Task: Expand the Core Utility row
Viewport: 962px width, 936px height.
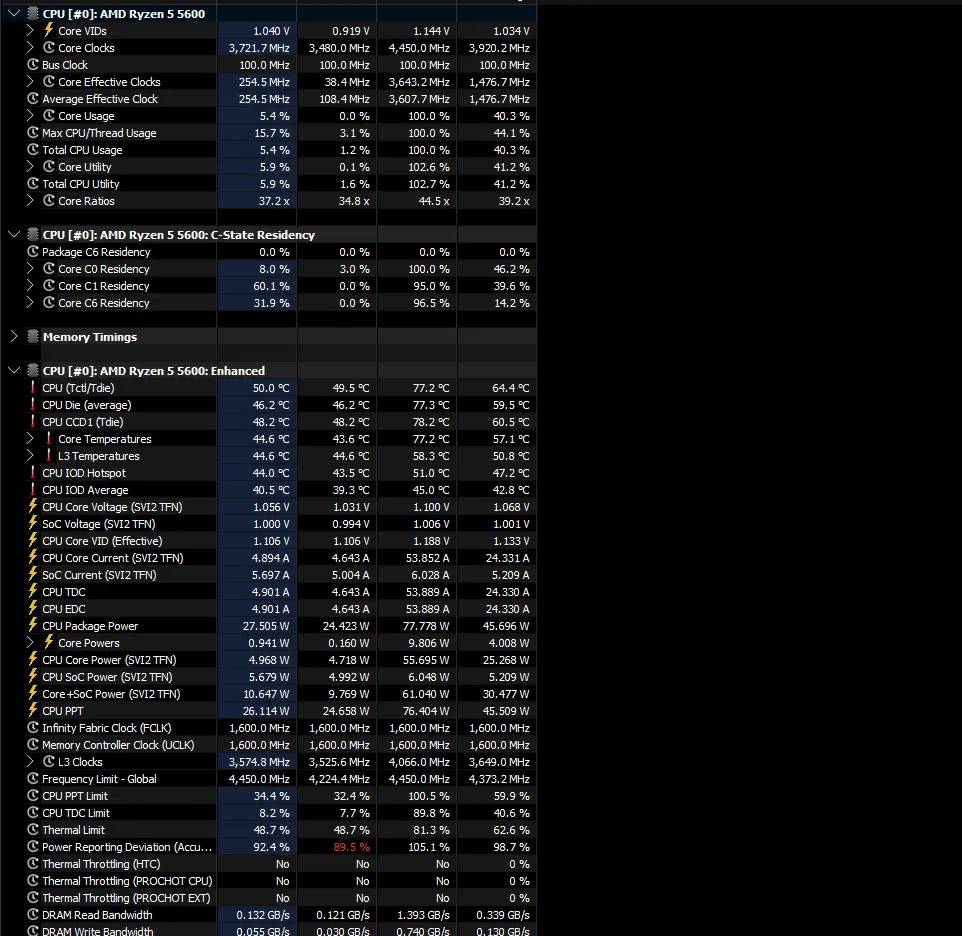Action: [x=30, y=166]
